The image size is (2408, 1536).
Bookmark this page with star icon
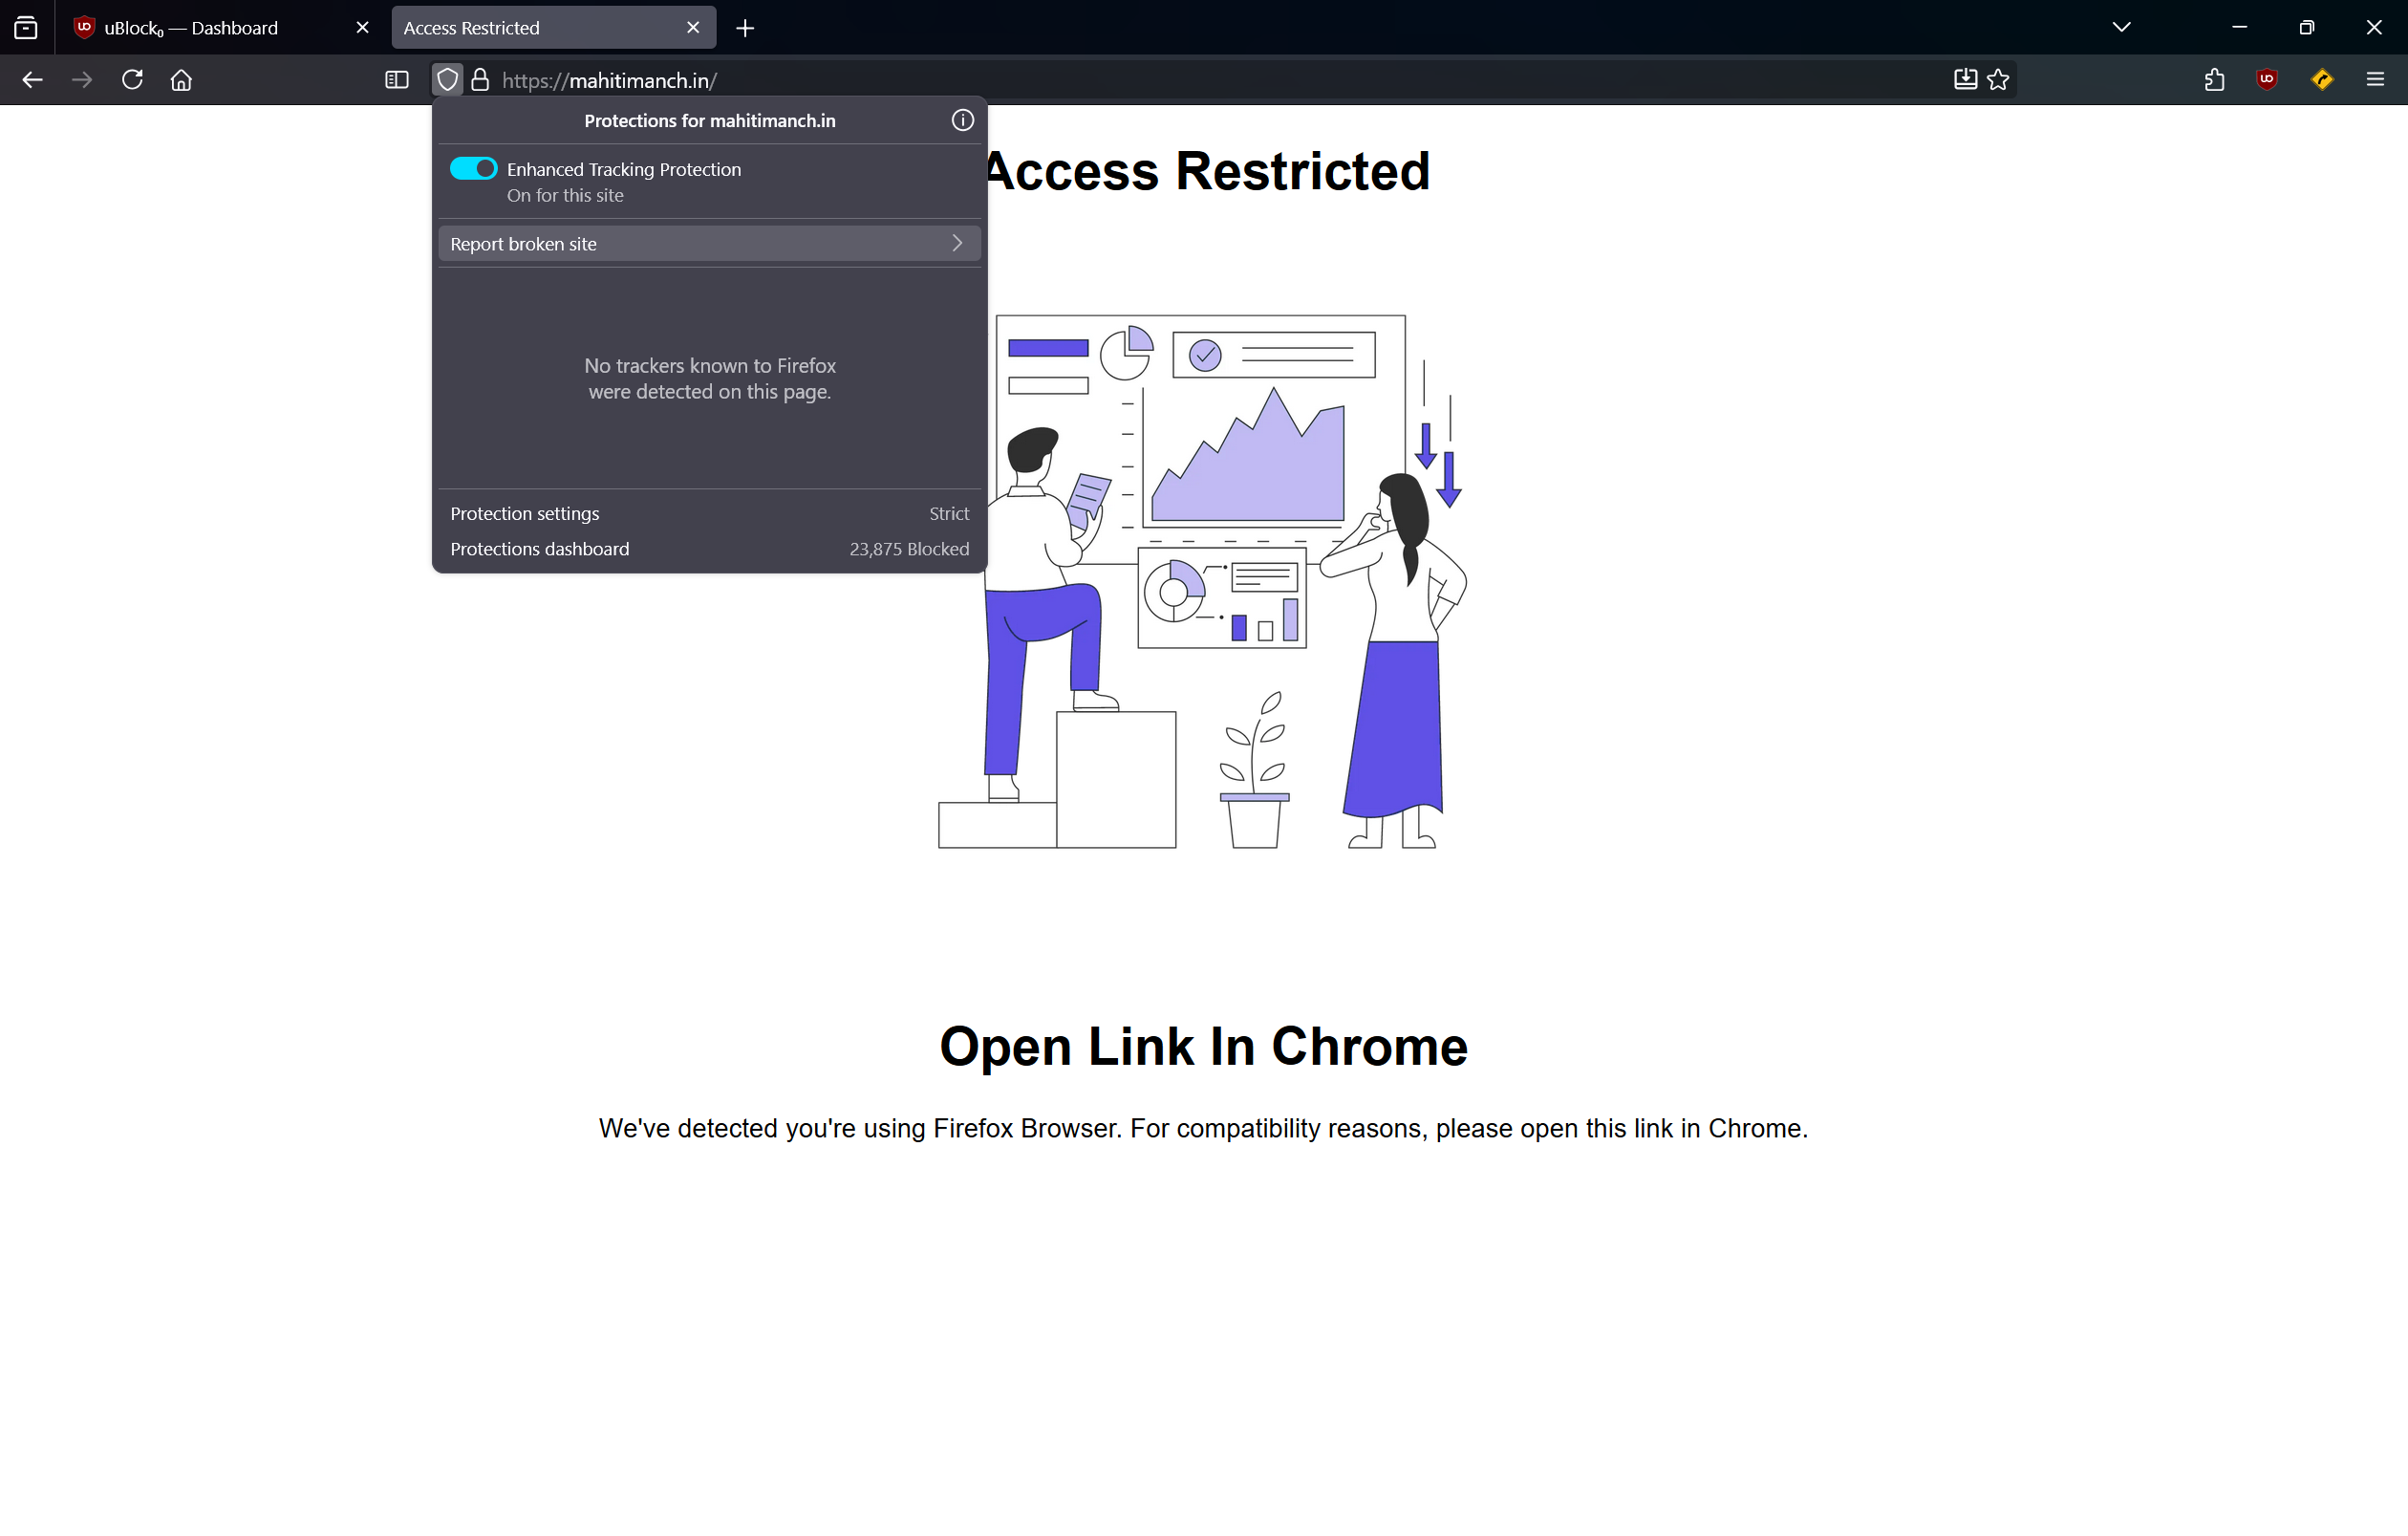tap(1998, 80)
